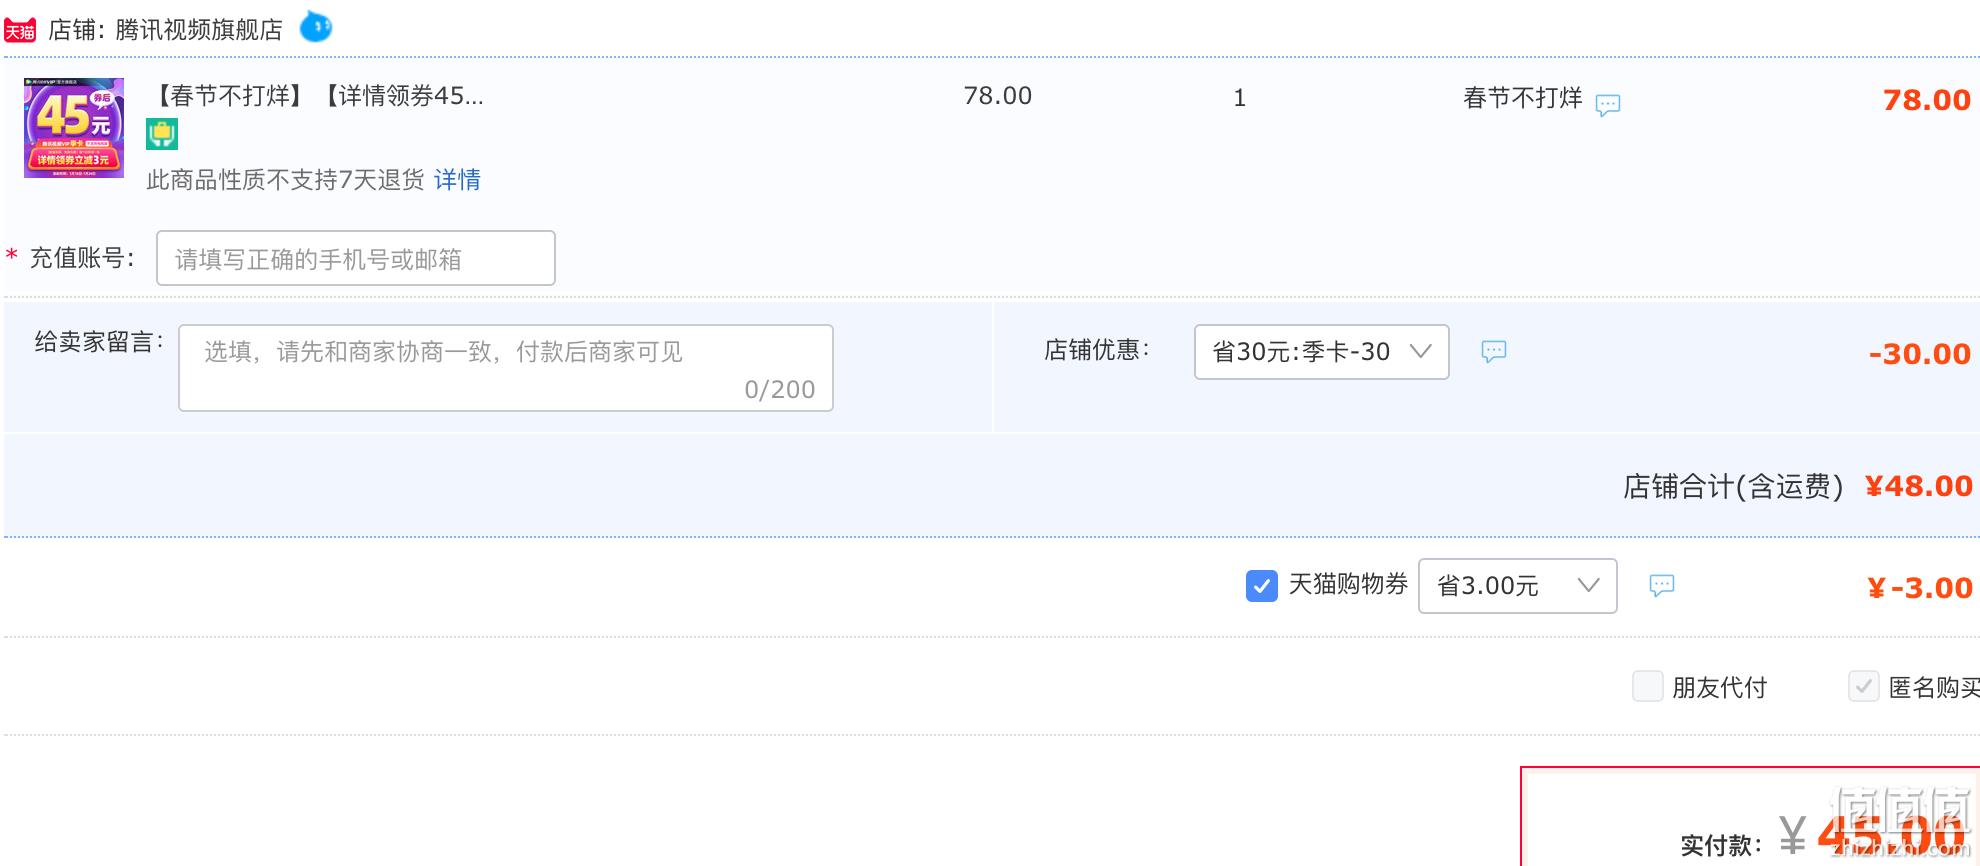Focus the 充值账号 input field
This screenshot has width=1980, height=866.
(x=356, y=258)
